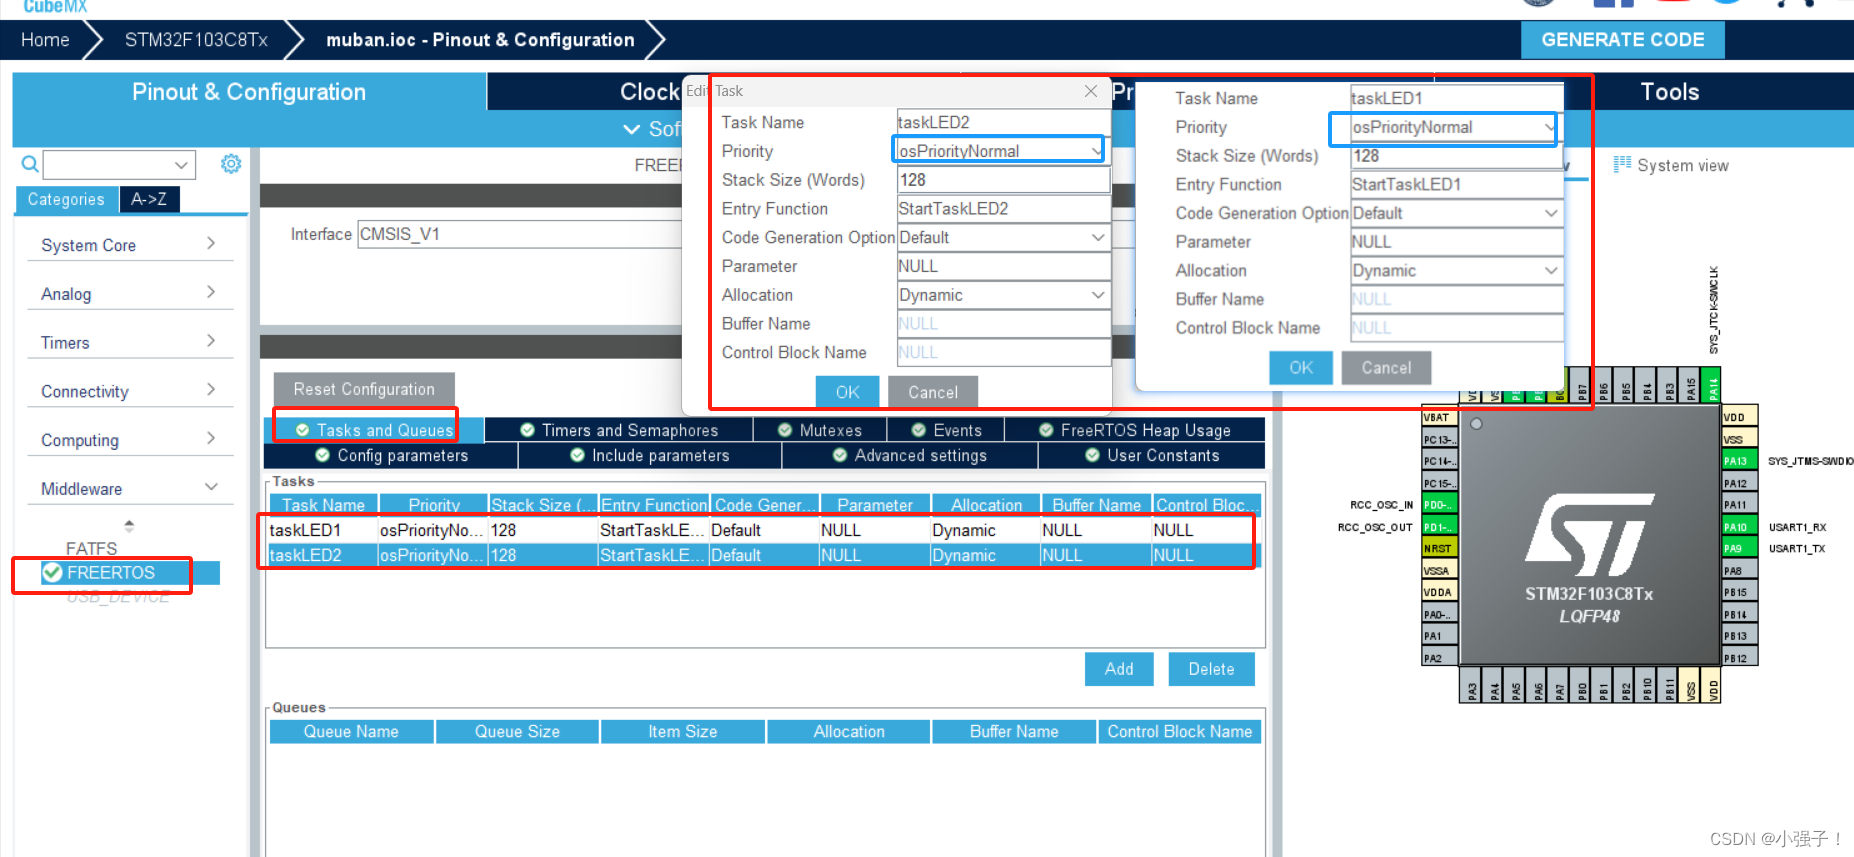Click Delete to remove the selected task

click(1211, 669)
